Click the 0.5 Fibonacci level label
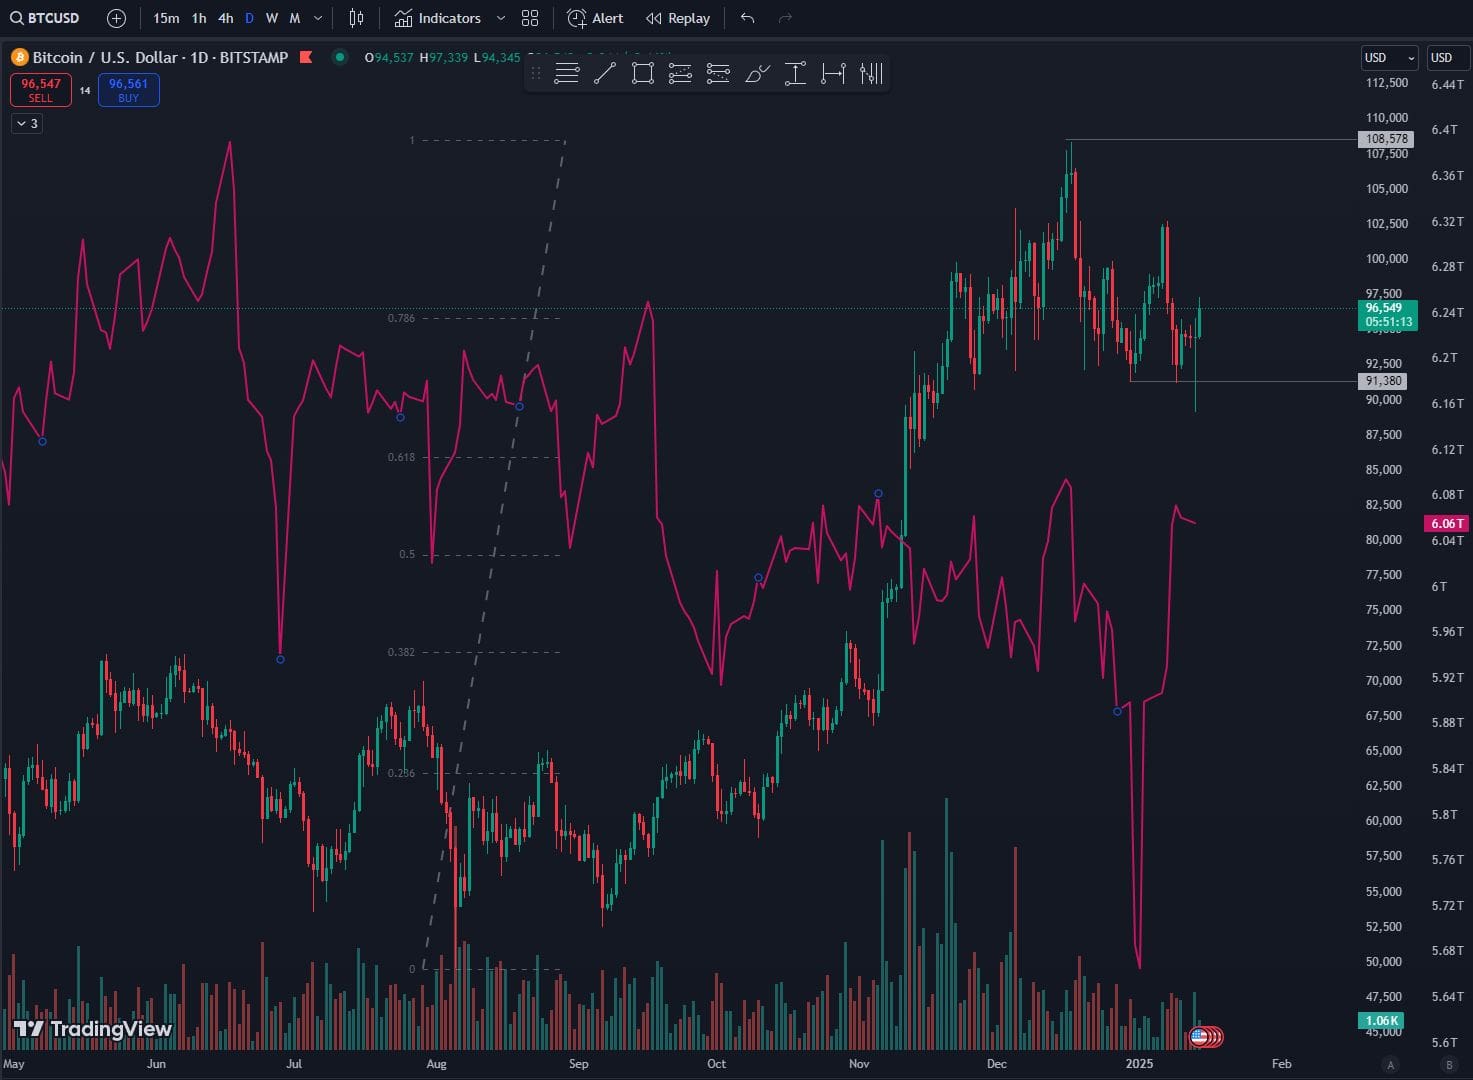The height and width of the screenshot is (1080, 1473). click(x=407, y=554)
